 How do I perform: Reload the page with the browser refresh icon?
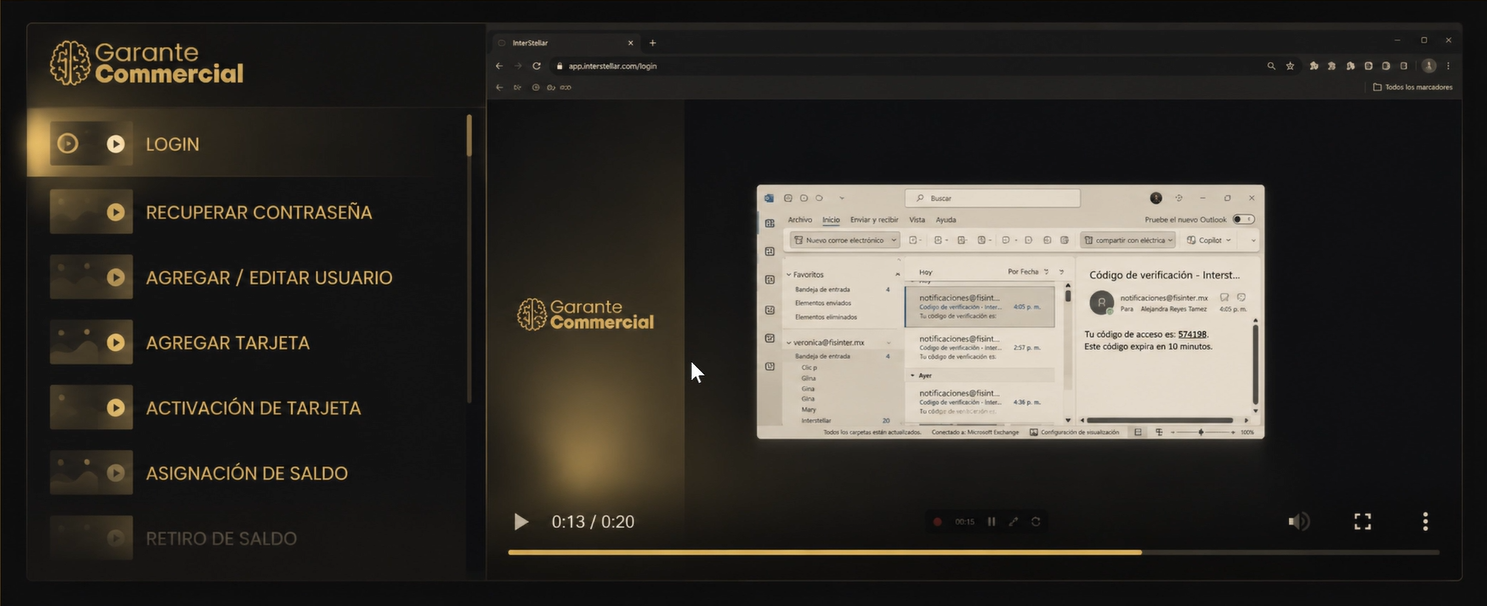(x=536, y=66)
